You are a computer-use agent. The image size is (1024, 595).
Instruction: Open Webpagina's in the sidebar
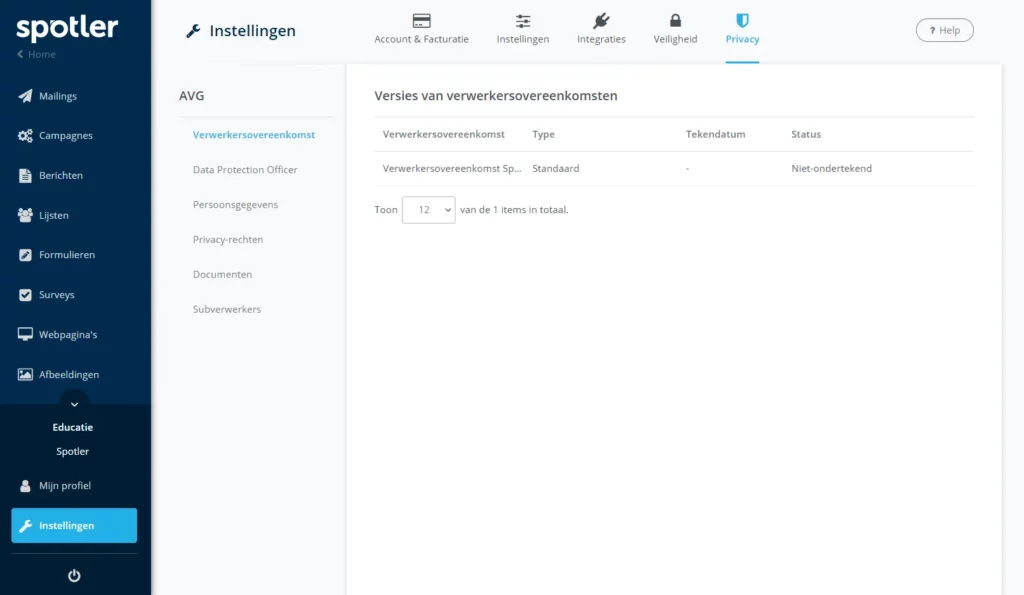tap(24, 334)
